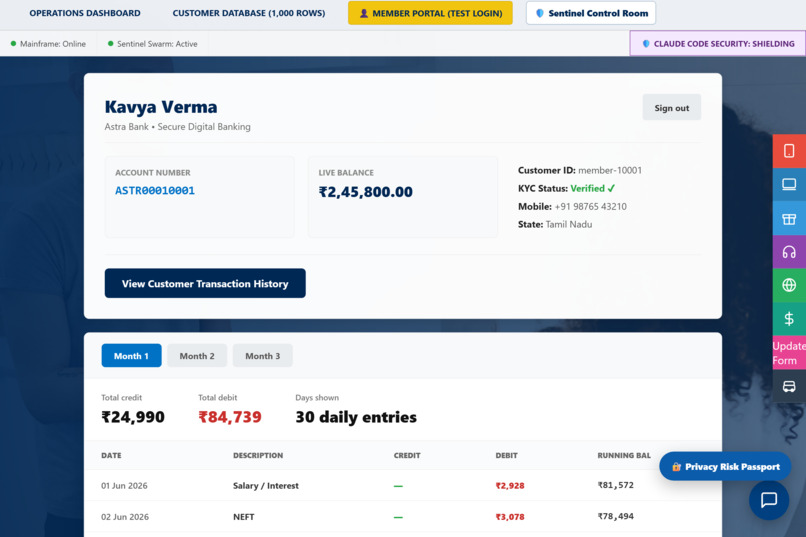Click the bus icon in sidebar
806x537 pixels.
[789, 386]
